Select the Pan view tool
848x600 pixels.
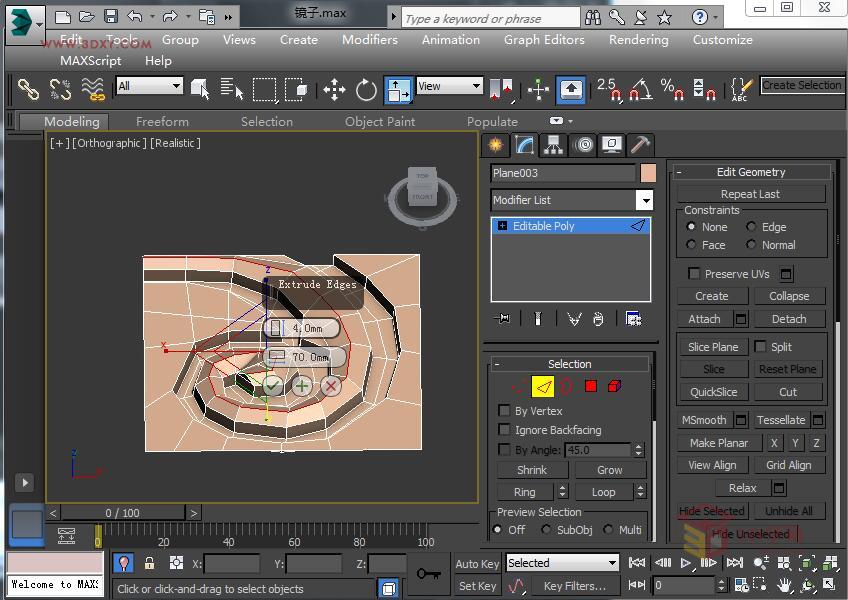tap(785, 585)
